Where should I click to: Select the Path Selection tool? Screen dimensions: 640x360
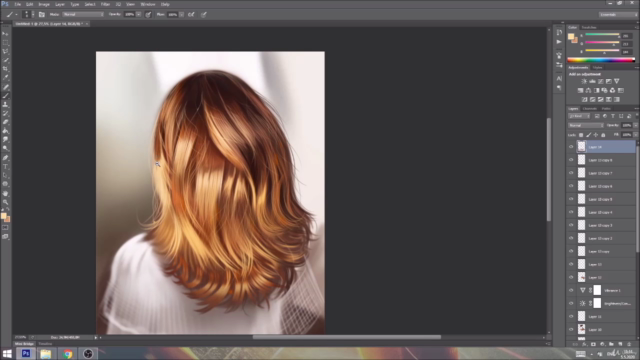point(5,175)
